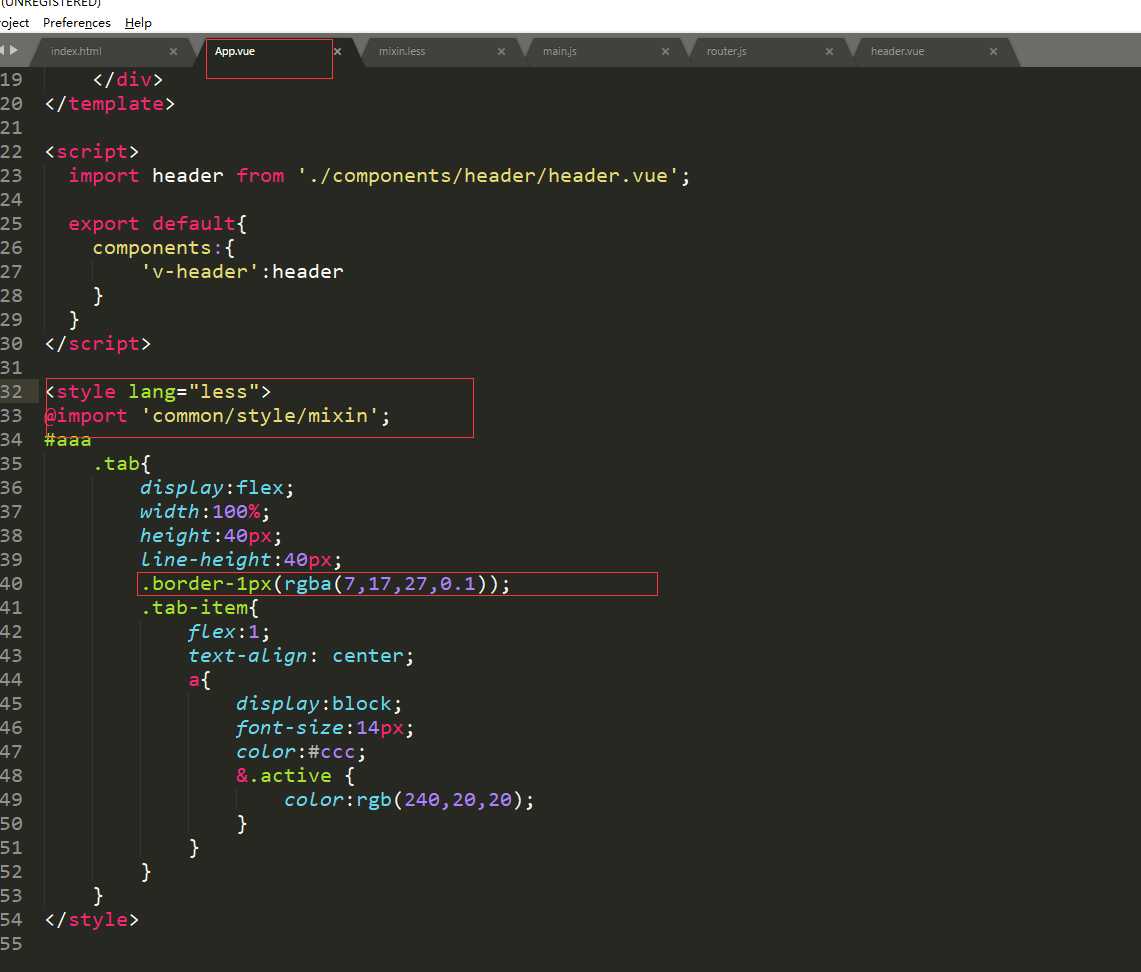Close the App.vue tab
This screenshot has height=972, width=1141.
click(x=337, y=52)
